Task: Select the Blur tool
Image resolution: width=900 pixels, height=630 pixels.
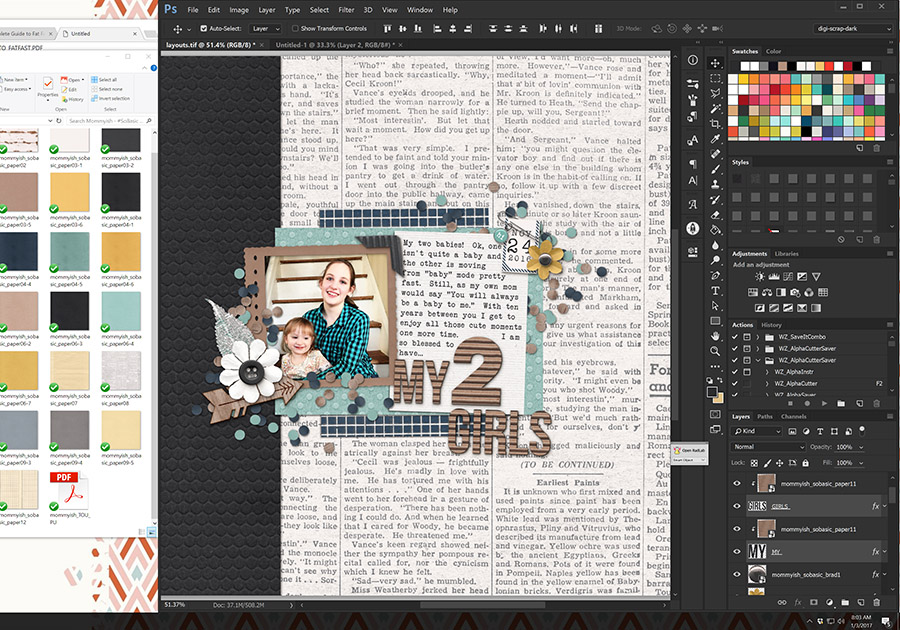Action: (715, 245)
